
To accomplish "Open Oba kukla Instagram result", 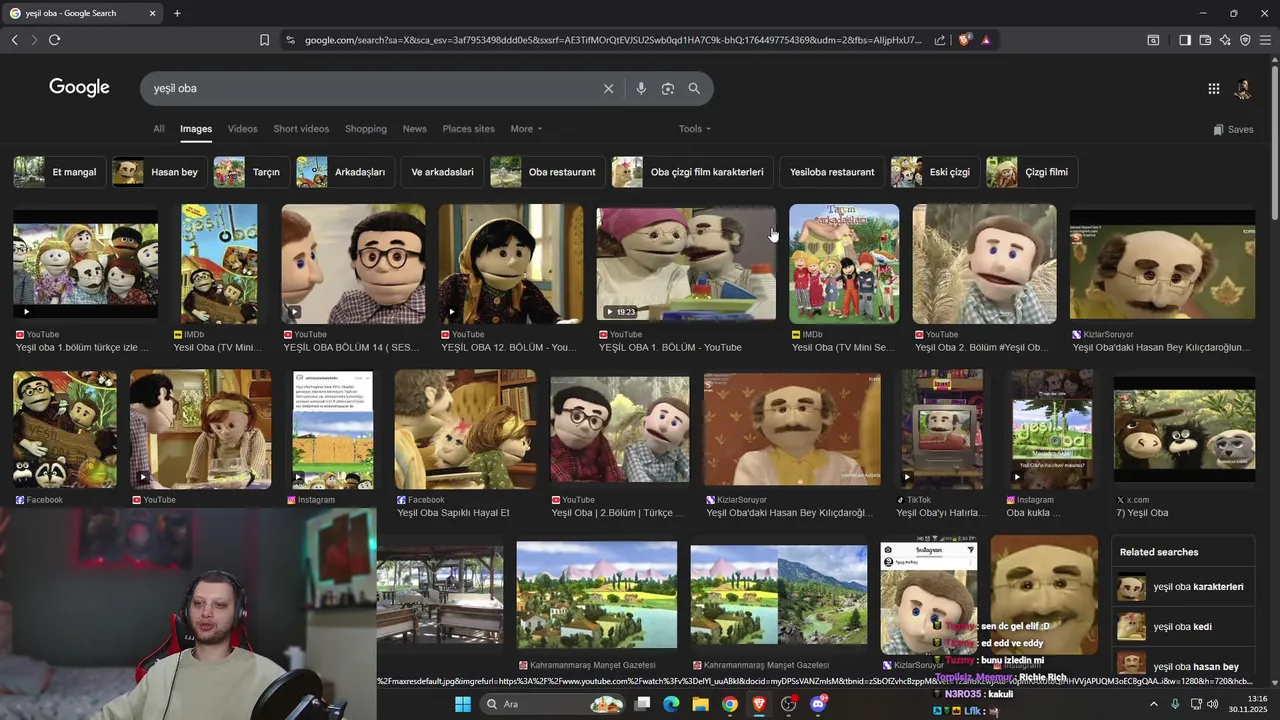I will (x=1051, y=430).
